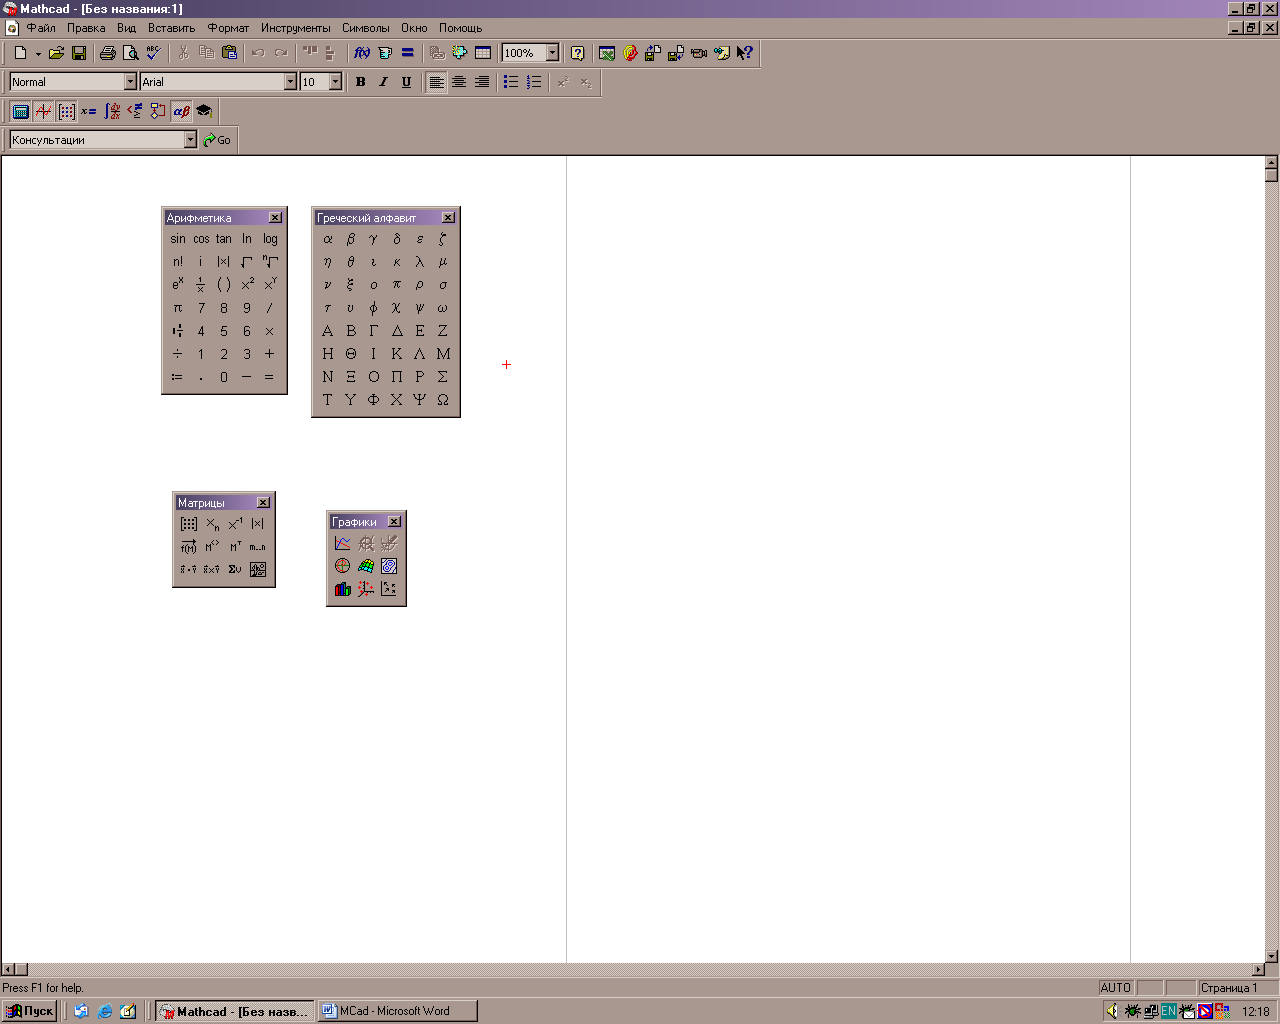Click the vector sum Σv icon
The image size is (1280, 1024).
[235, 570]
